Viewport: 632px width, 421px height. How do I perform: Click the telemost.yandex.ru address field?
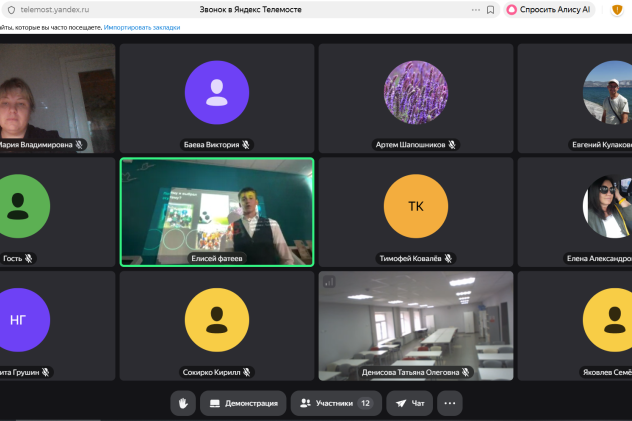55,10
